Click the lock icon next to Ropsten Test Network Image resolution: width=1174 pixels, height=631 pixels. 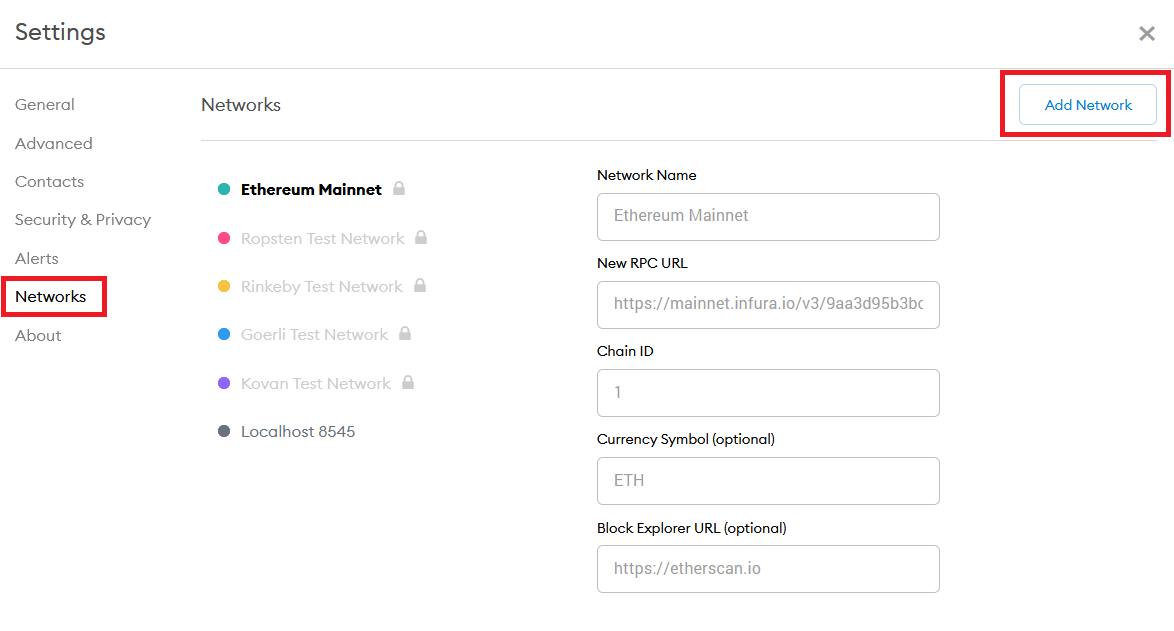tap(421, 237)
